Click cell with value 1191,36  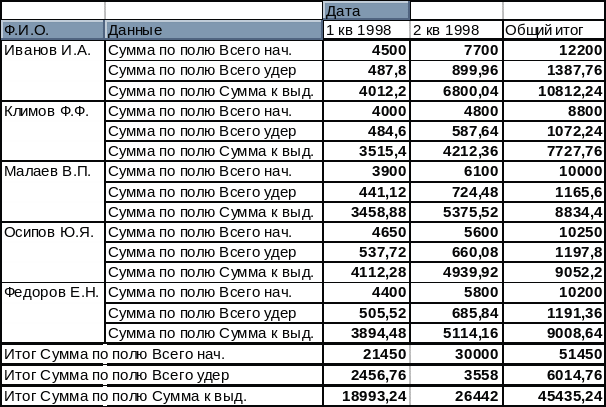pyautogui.click(x=554, y=313)
